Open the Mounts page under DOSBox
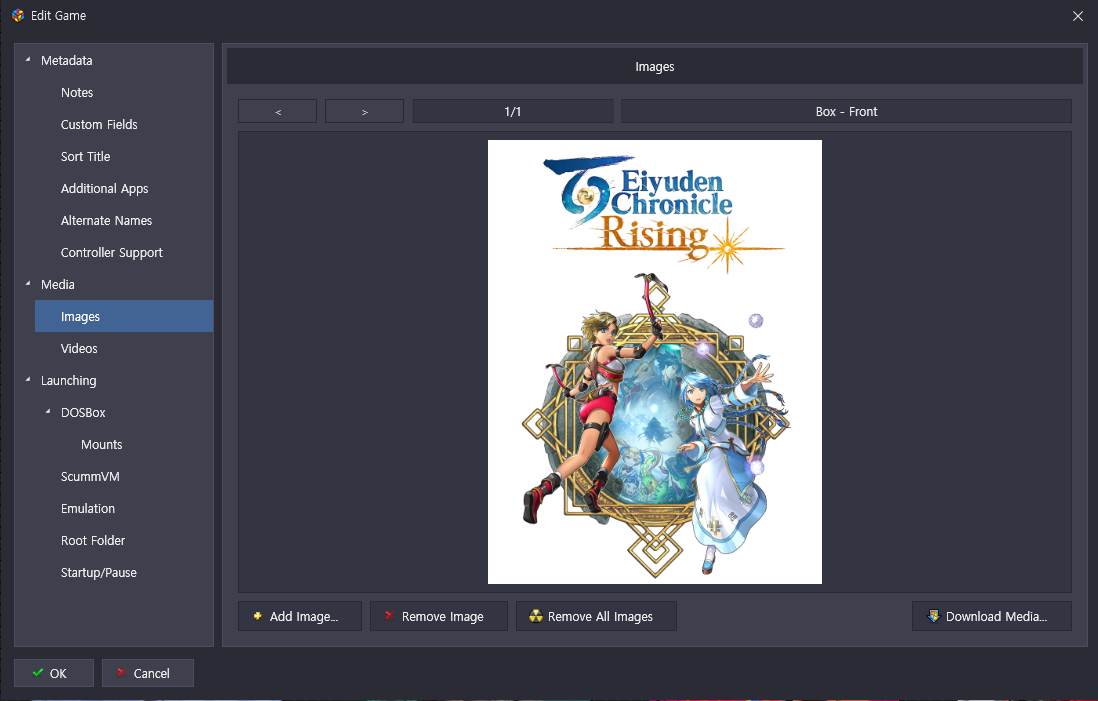This screenshot has height=701, width=1098. tap(102, 445)
